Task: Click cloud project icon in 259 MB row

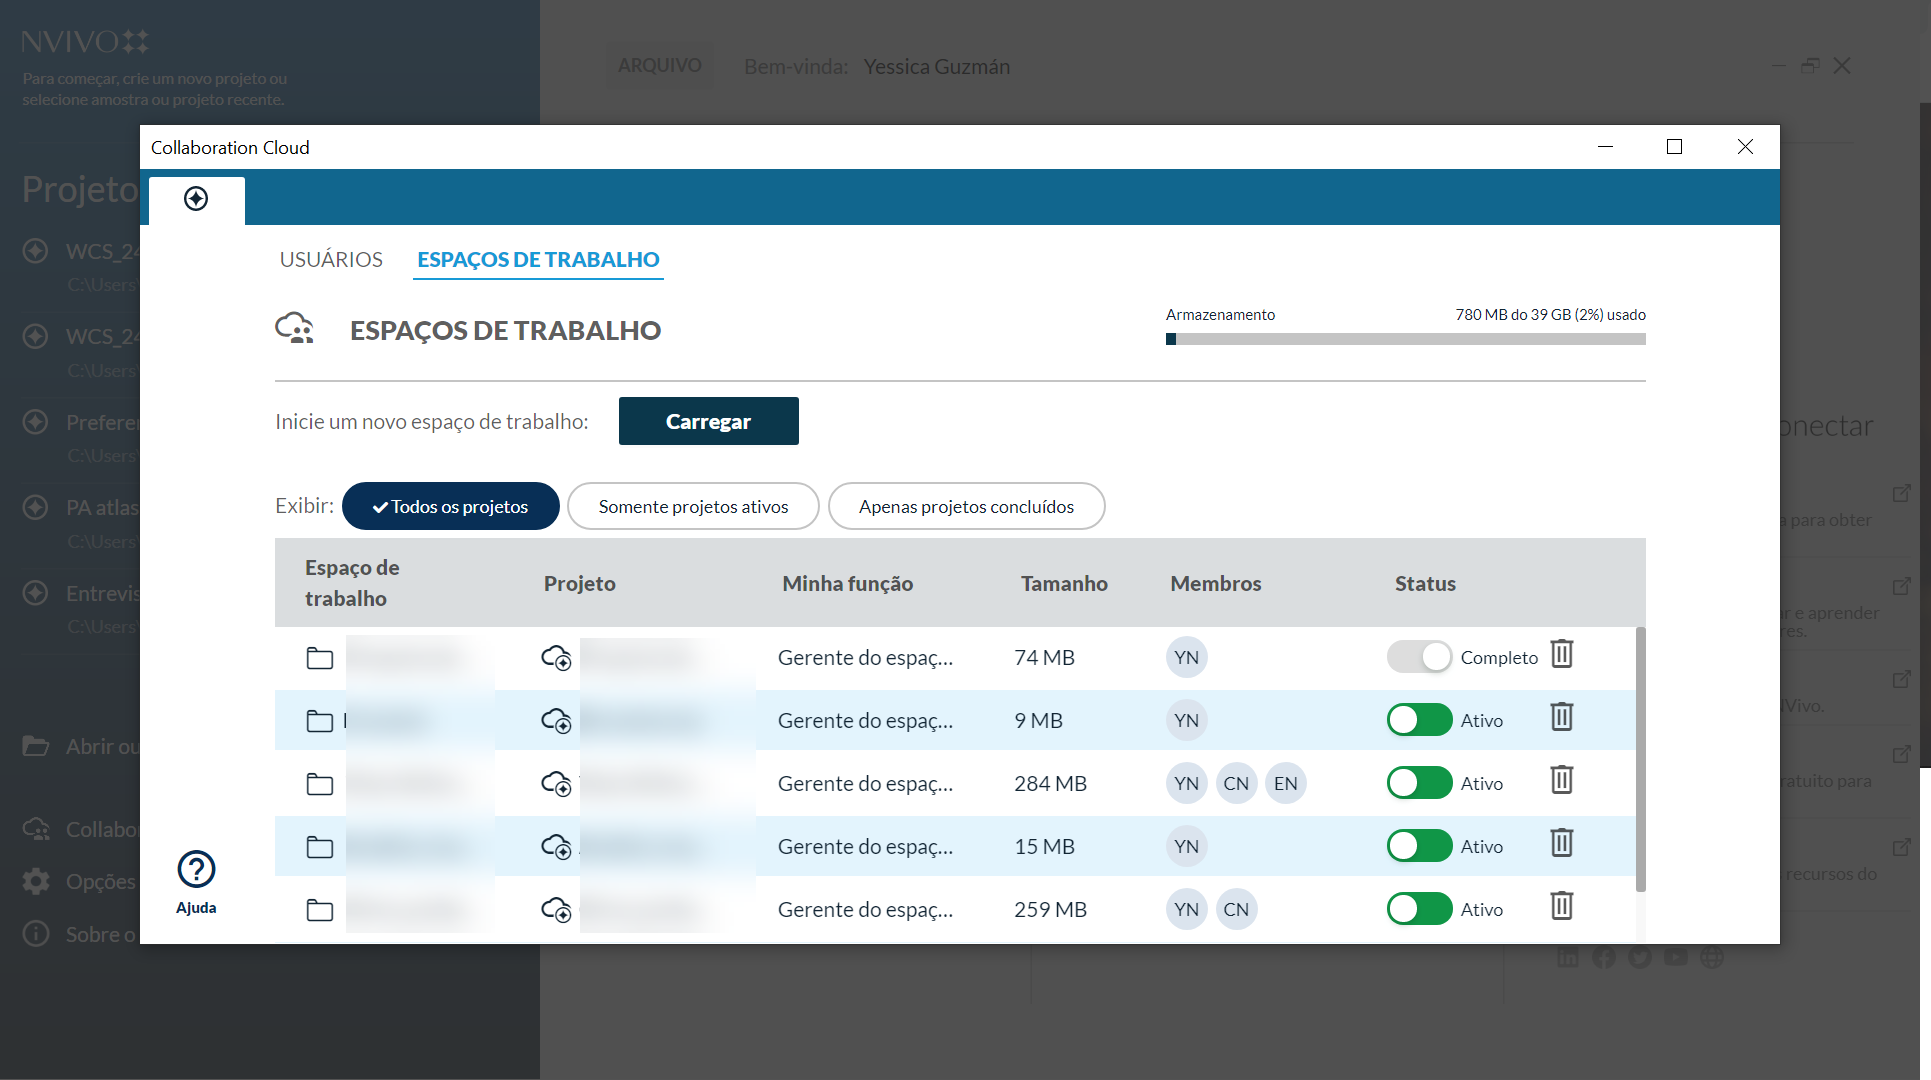Action: point(556,910)
